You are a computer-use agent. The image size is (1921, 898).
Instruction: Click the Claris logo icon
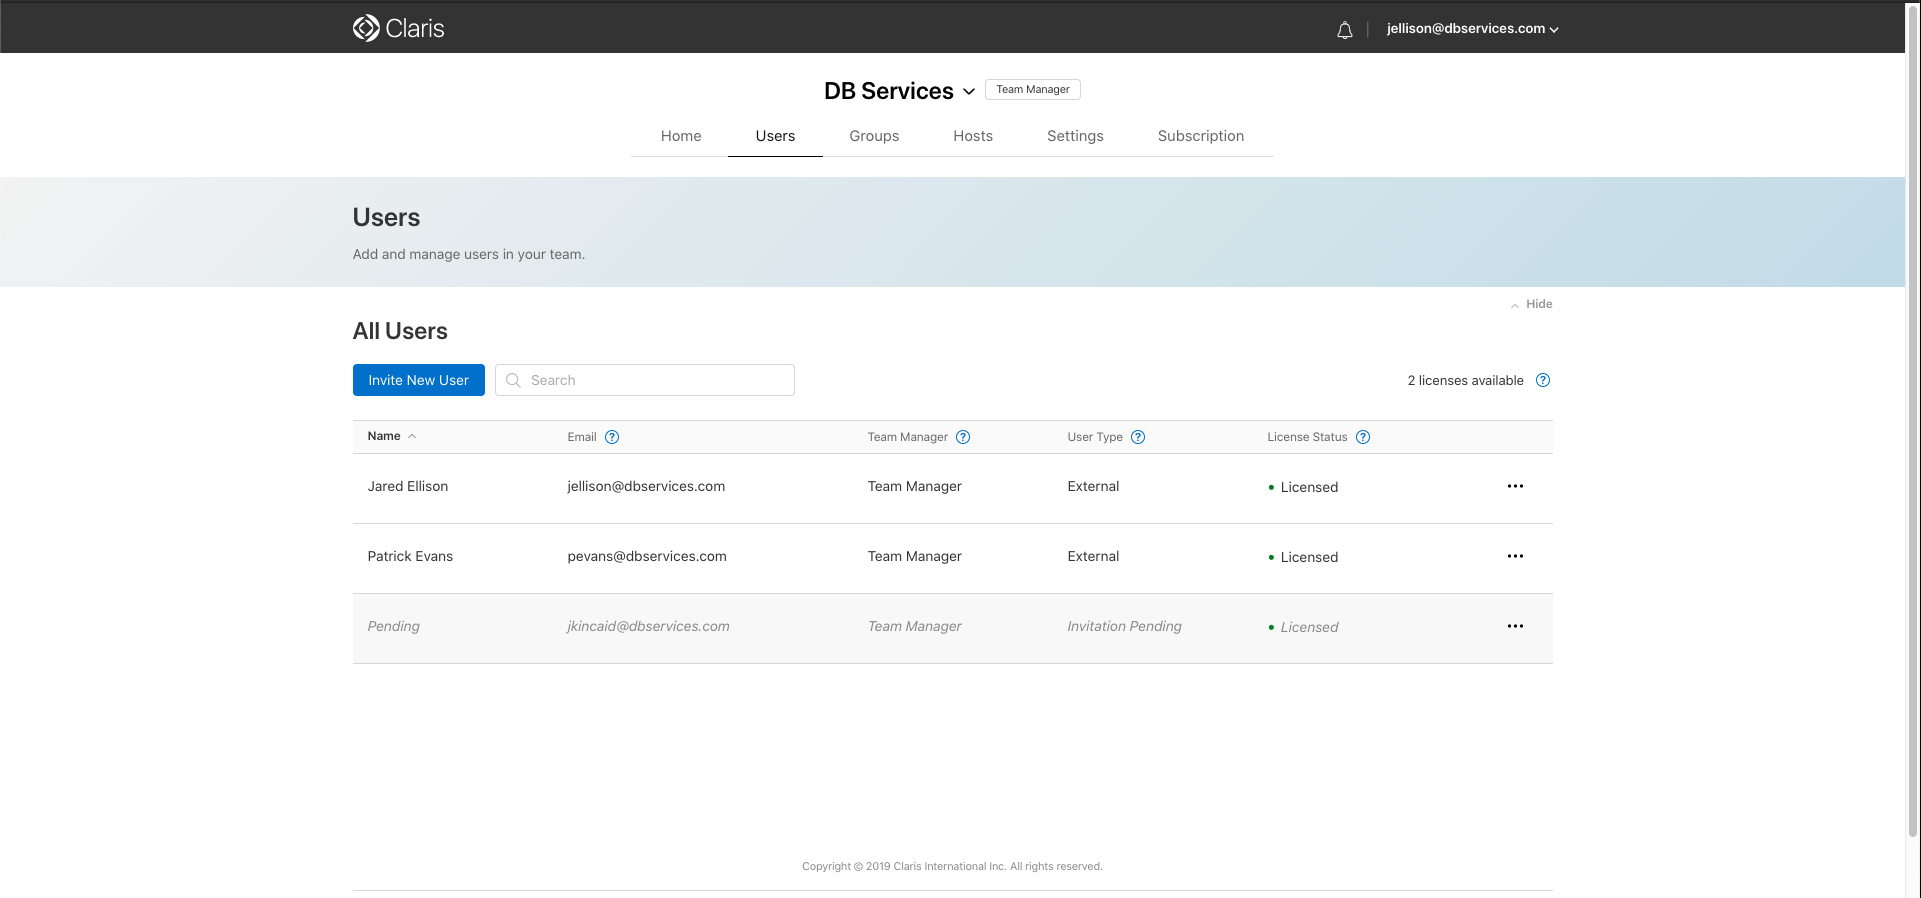366,28
